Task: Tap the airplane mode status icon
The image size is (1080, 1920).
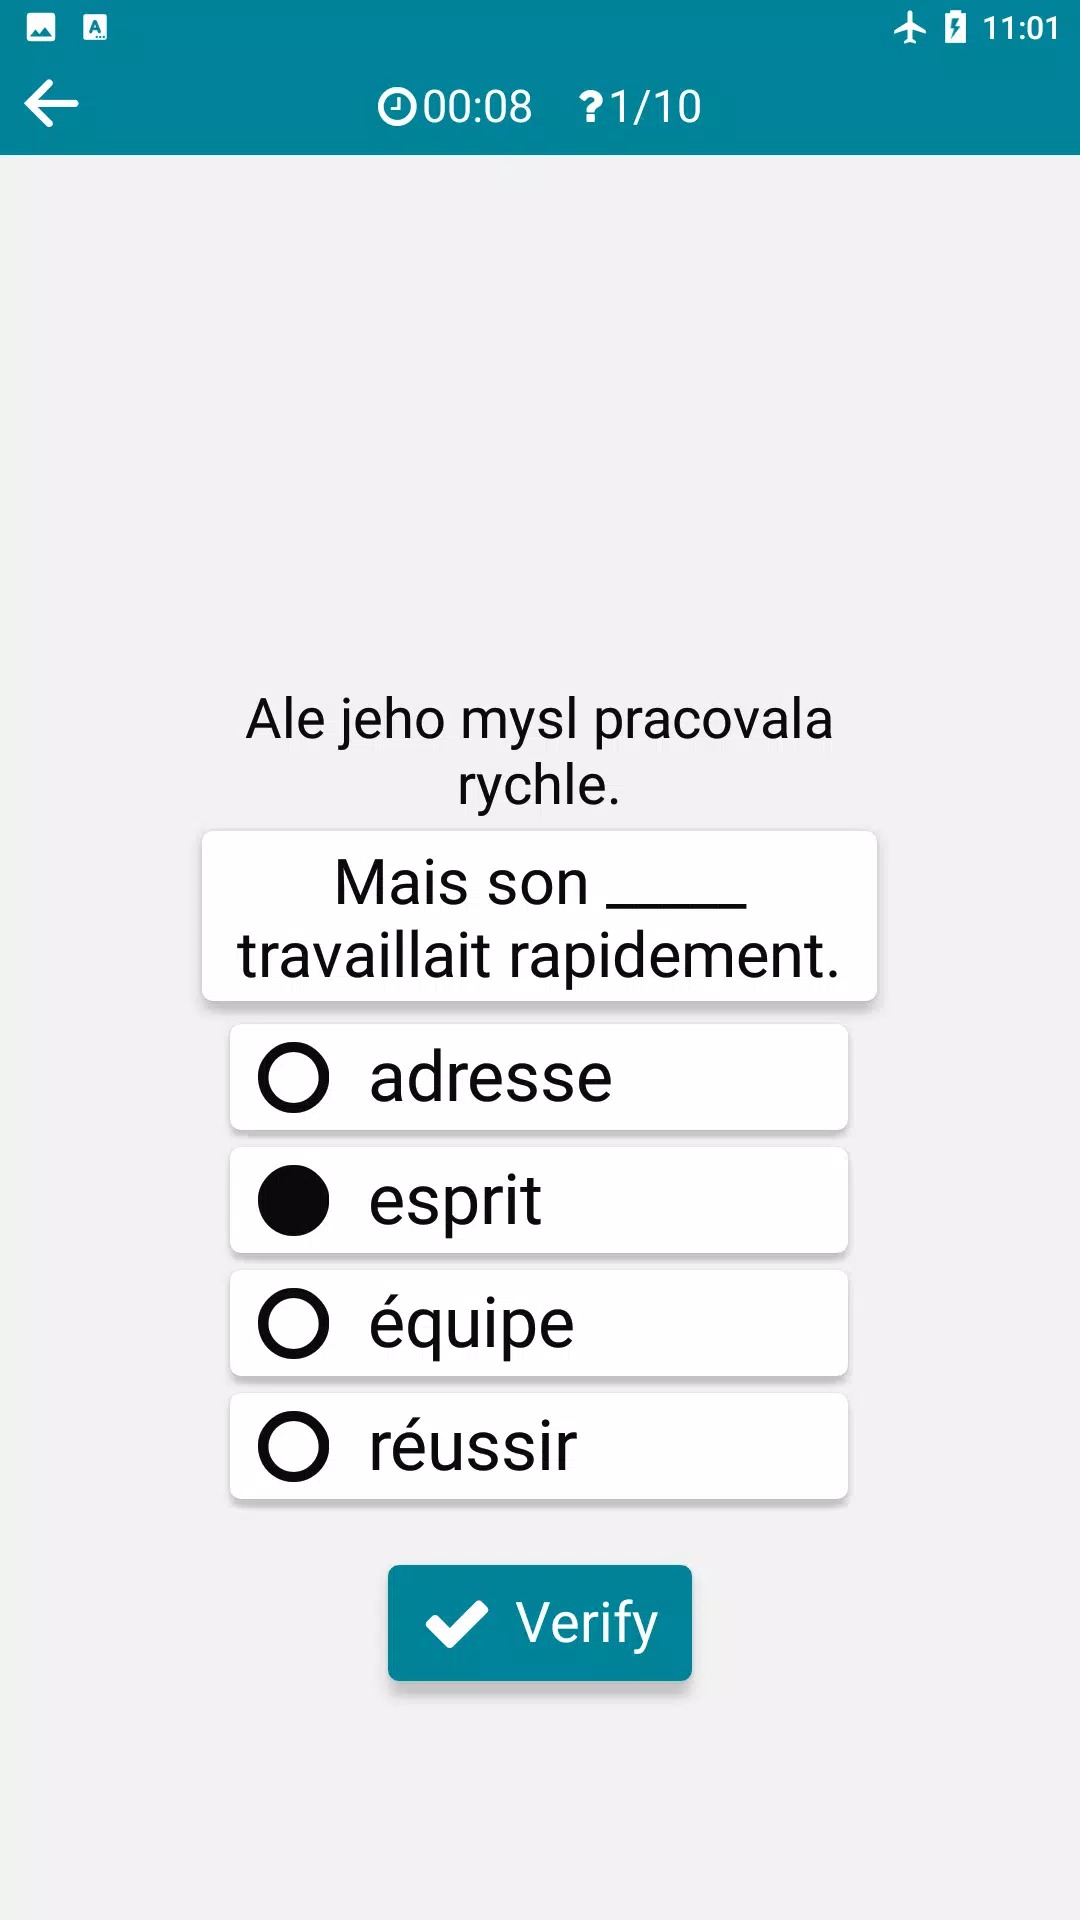Action: pyautogui.click(x=910, y=28)
